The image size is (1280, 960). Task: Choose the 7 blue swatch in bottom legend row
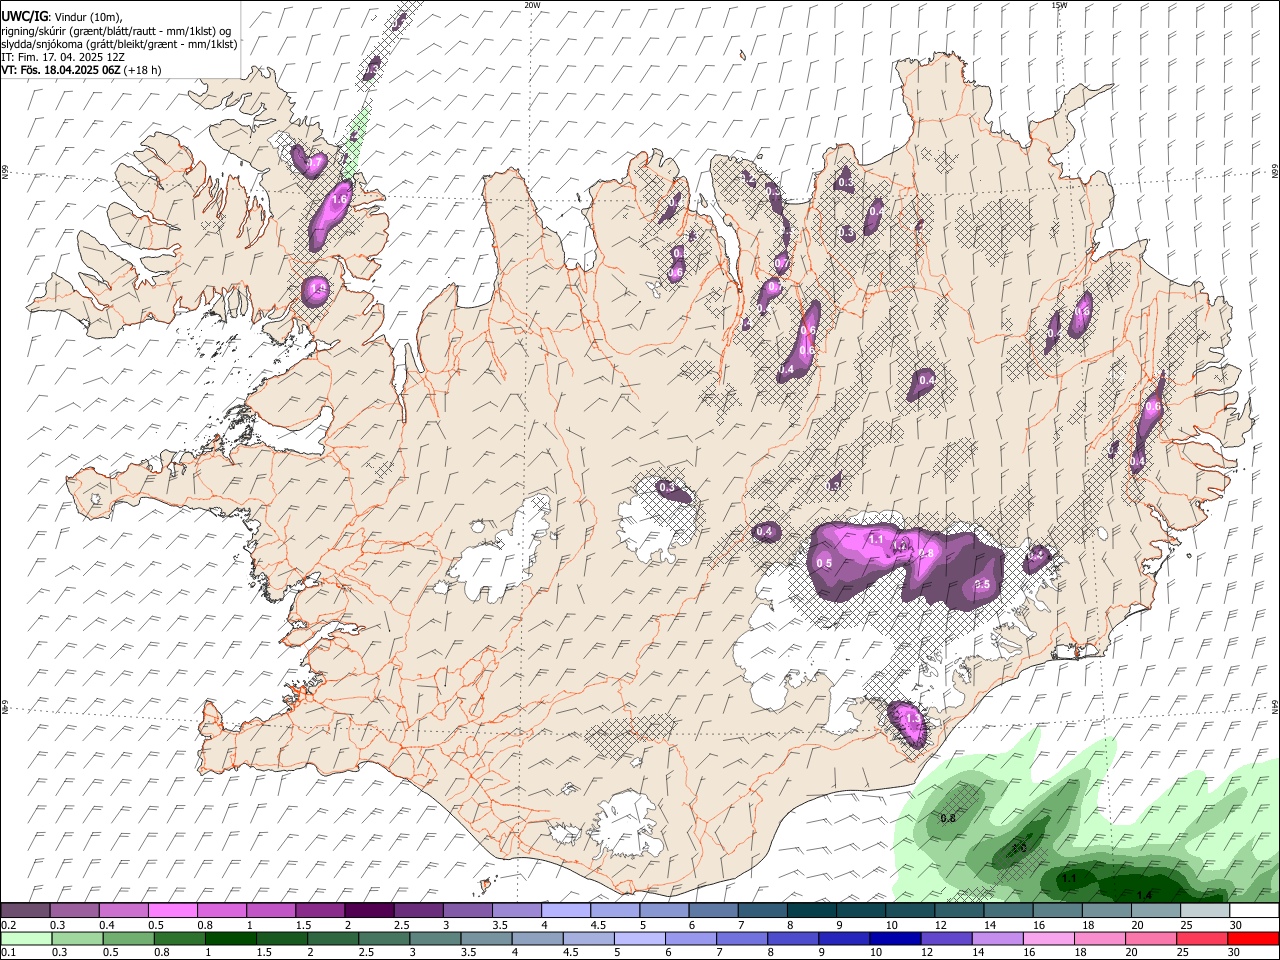coord(741,939)
